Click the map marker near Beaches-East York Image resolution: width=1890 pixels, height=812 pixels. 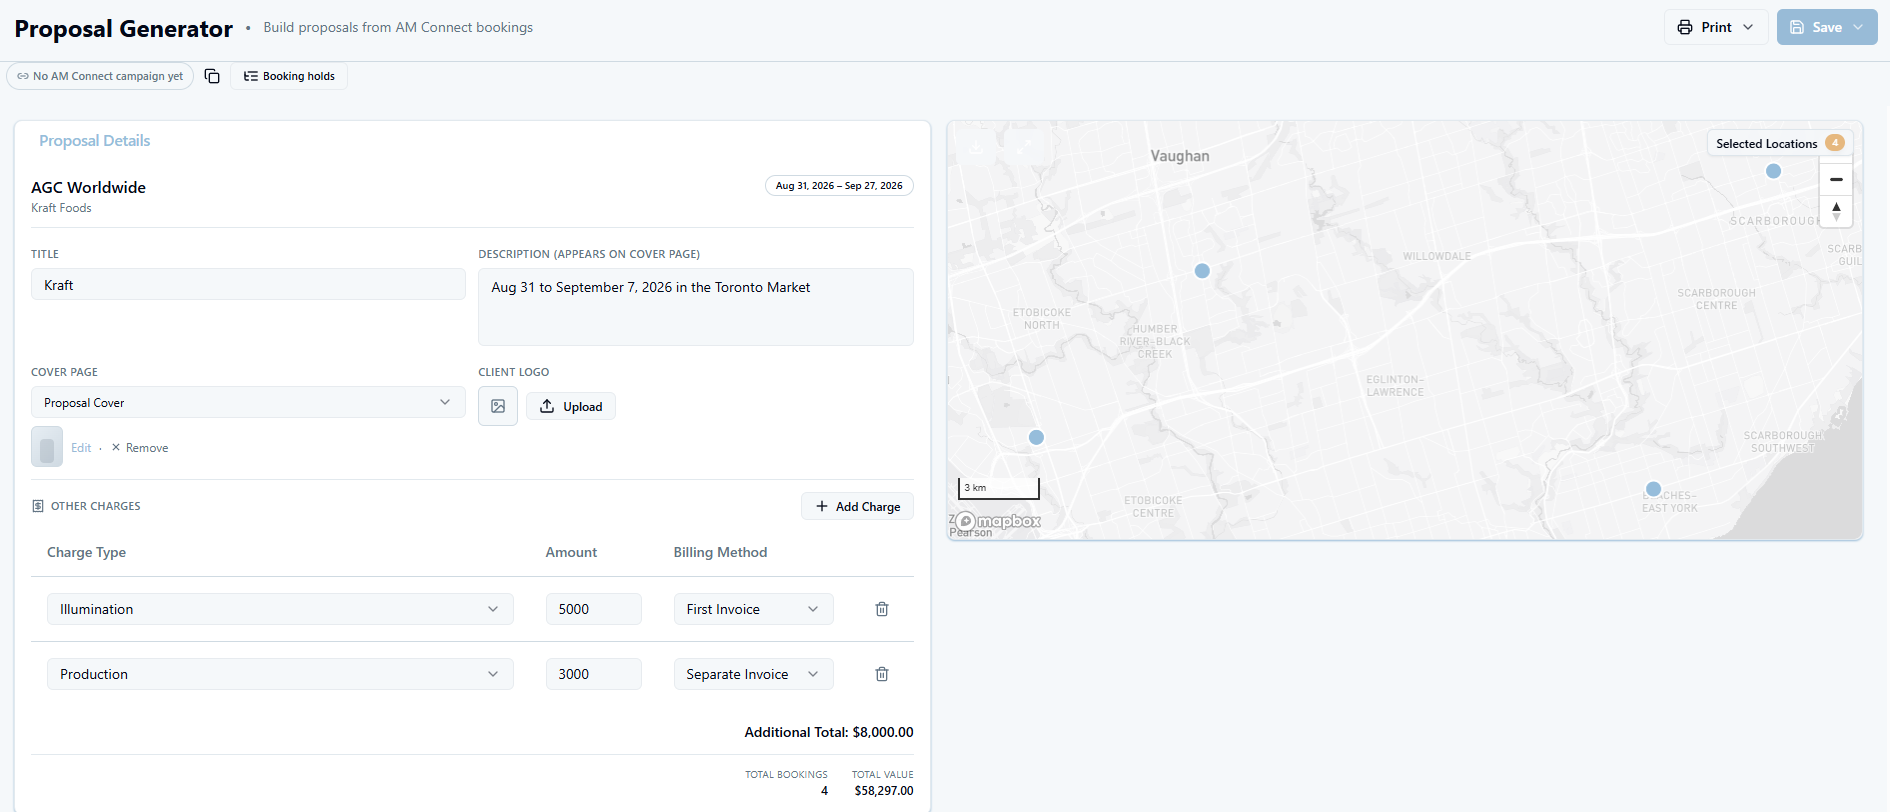[1653, 489]
